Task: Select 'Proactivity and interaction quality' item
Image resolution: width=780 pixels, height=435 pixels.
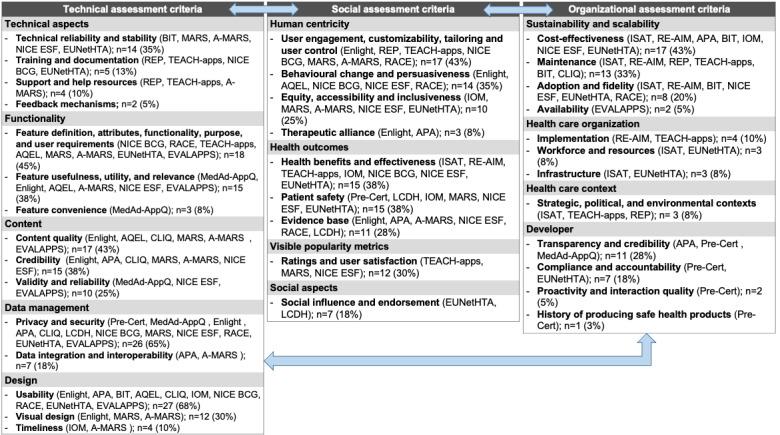Action: pyautogui.click(x=615, y=291)
